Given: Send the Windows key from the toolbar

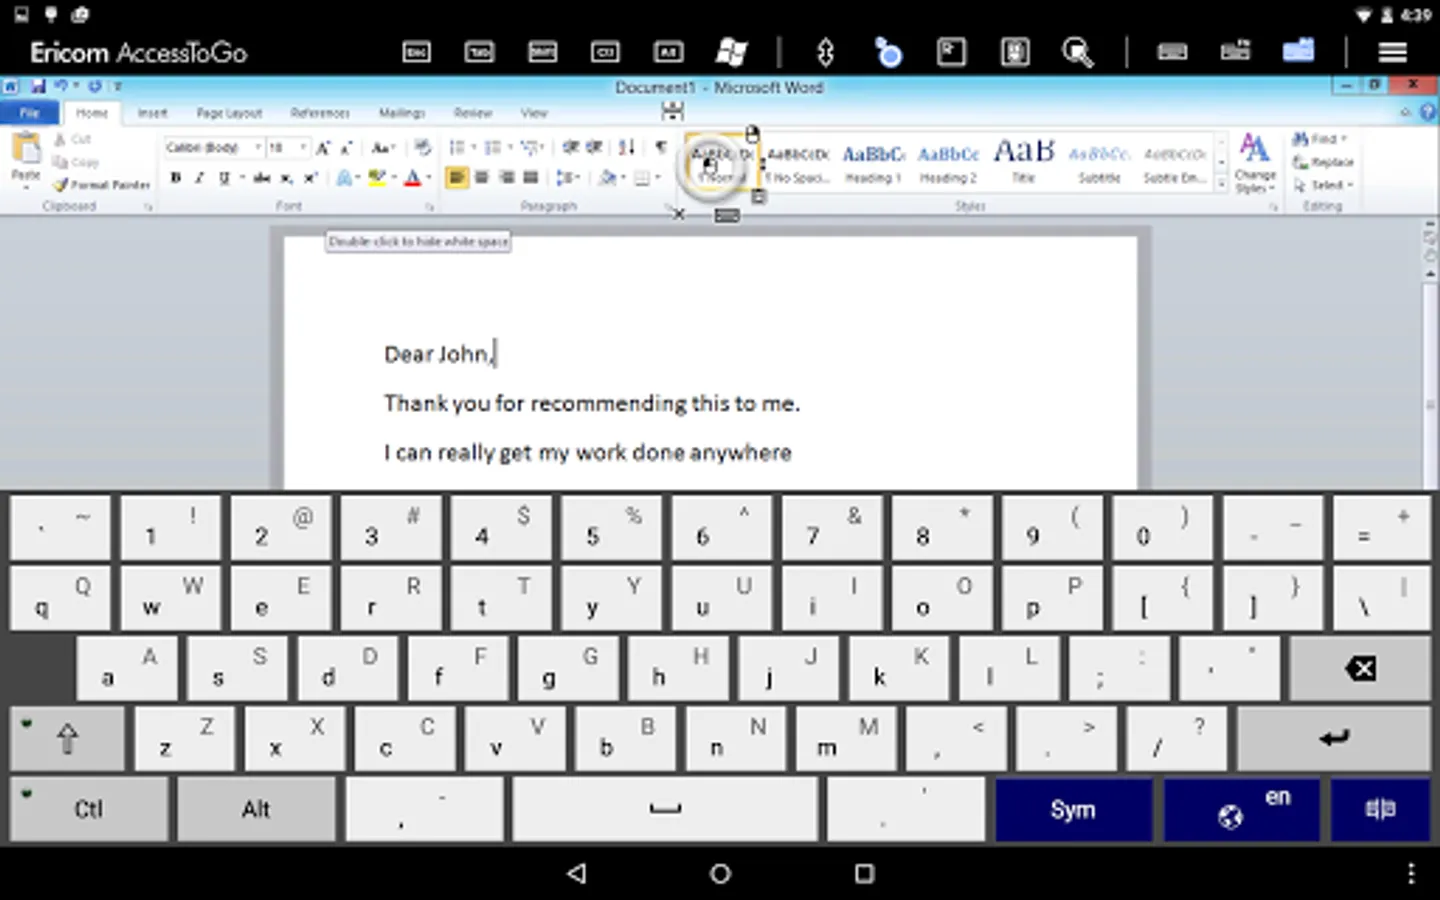Looking at the screenshot, I should 731,52.
